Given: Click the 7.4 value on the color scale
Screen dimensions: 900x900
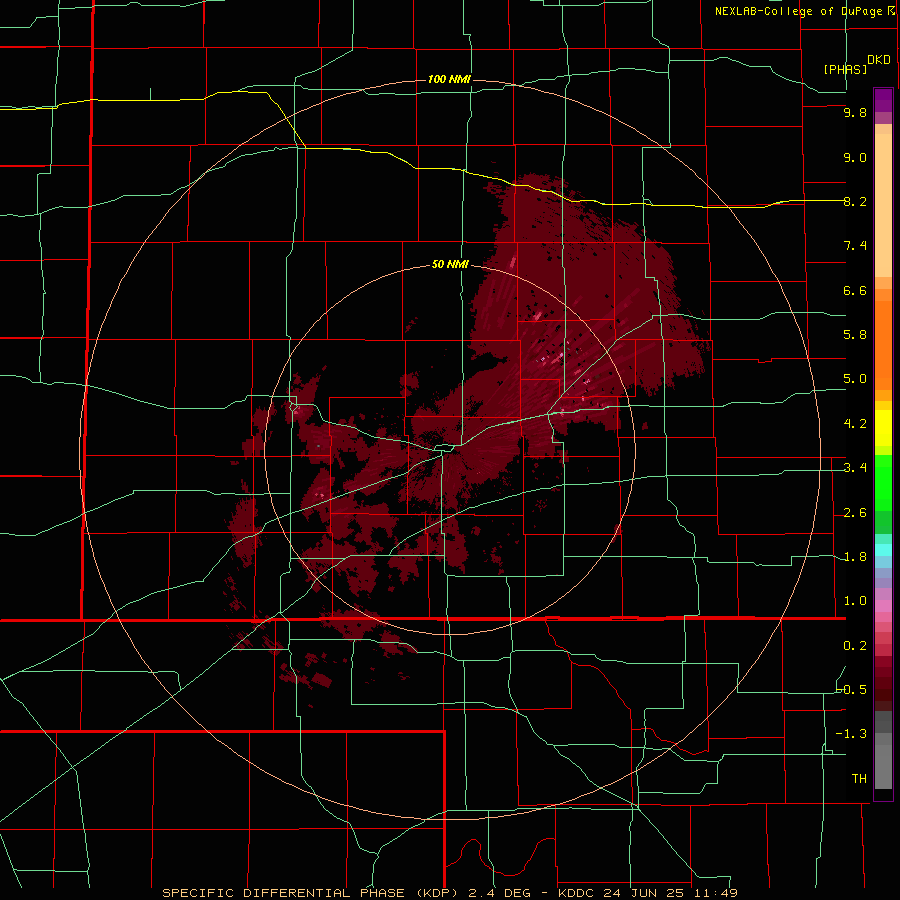Looking at the screenshot, I should click(x=855, y=246).
